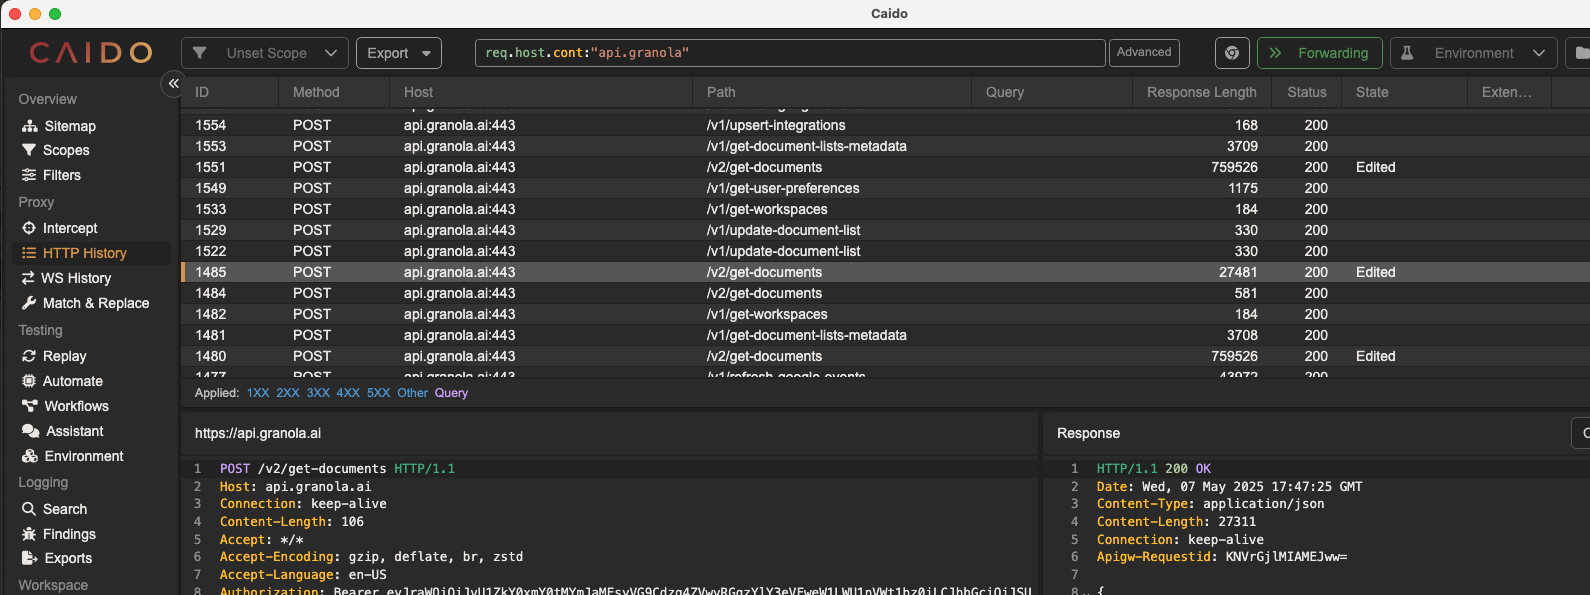Toggle the Other status filter
This screenshot has width=1590, height=595.
click(412, 393)
